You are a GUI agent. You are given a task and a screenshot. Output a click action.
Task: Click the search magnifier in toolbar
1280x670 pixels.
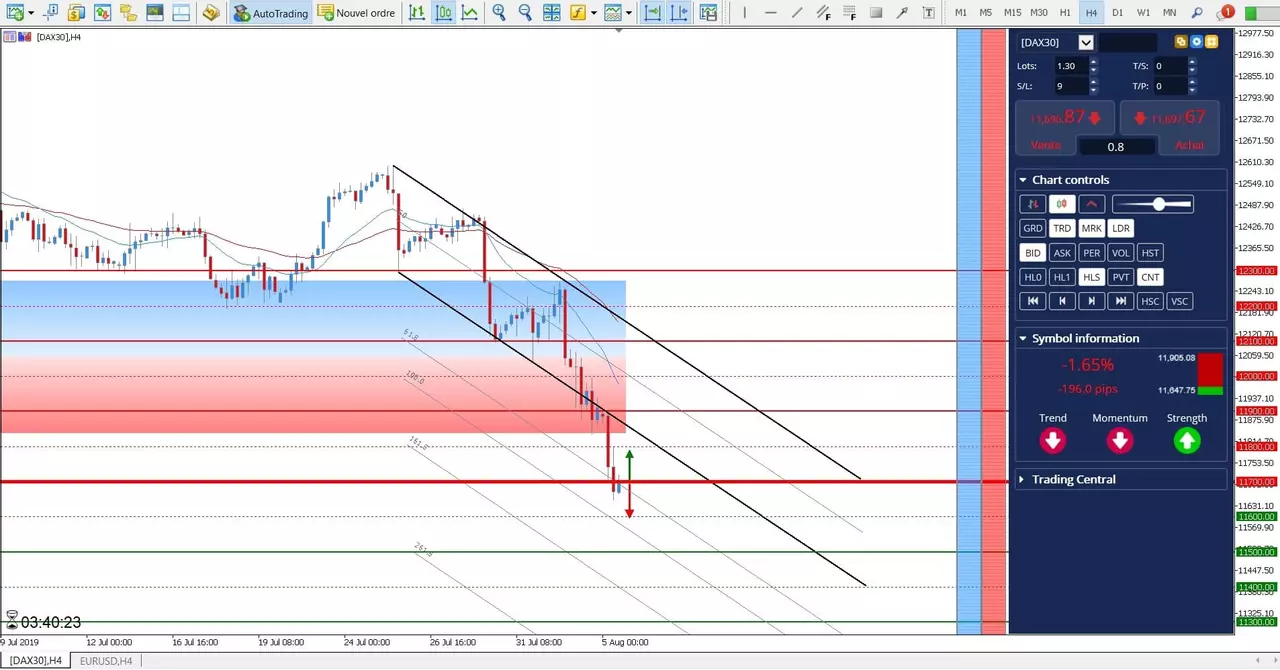coord(1196,13)
